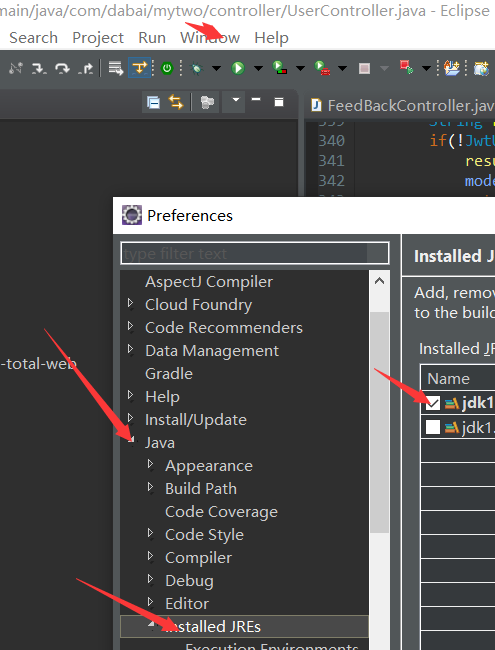Select Code Coverage under Java
The image size is (495, 650).
coord(221,512)
